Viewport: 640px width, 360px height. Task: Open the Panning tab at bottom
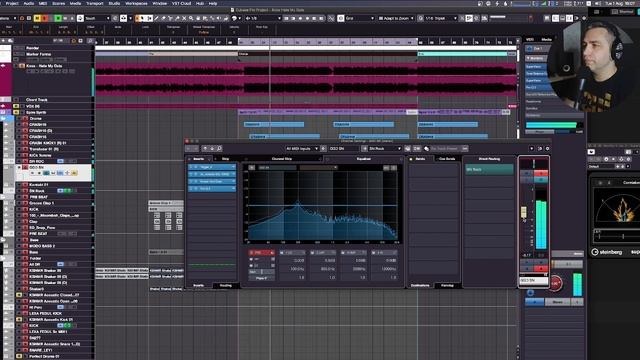click(x=447, y=286)
